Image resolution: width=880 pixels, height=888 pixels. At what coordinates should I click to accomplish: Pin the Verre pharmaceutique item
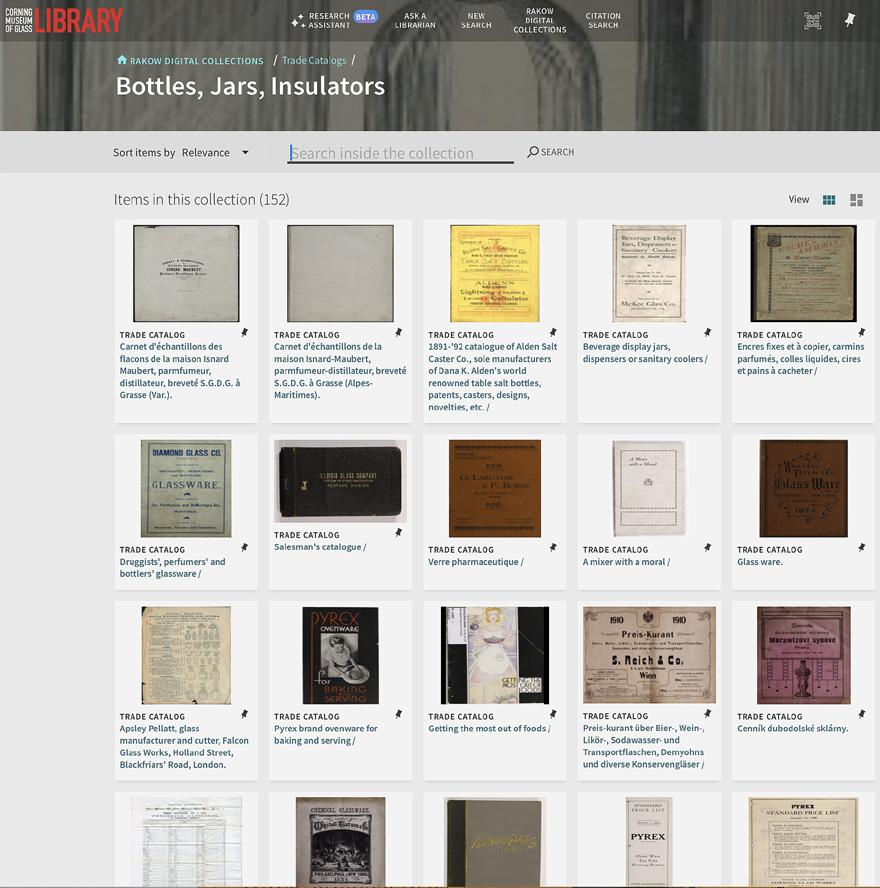coord(553,548)
